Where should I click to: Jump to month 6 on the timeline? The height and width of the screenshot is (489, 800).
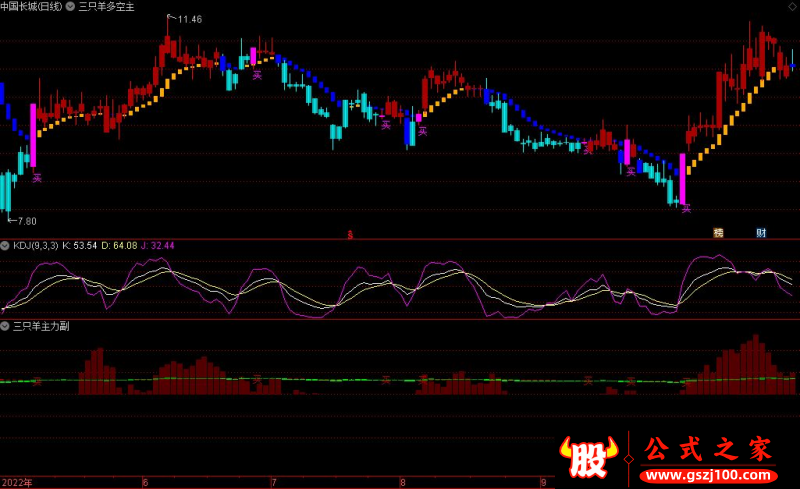(145, 482)
